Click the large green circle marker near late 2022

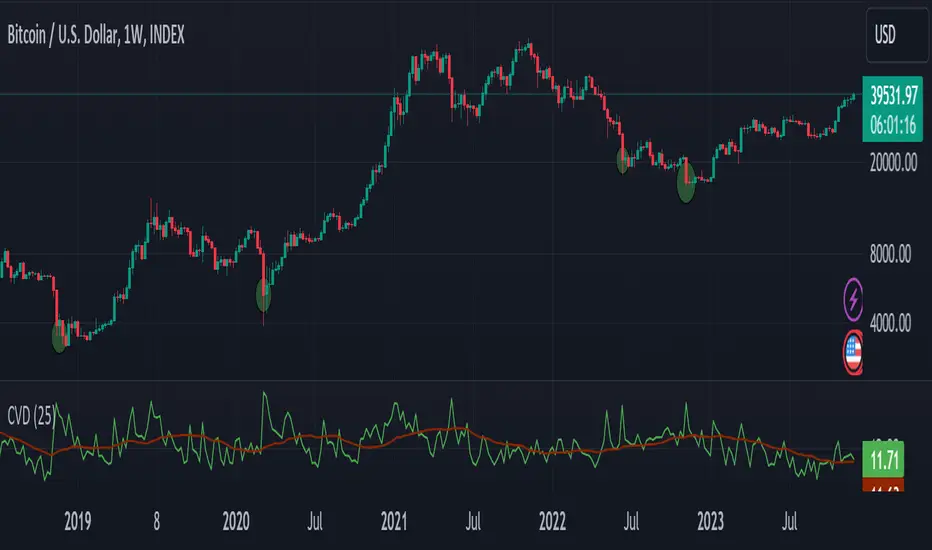pyautogui.click(x=686, y=184)
